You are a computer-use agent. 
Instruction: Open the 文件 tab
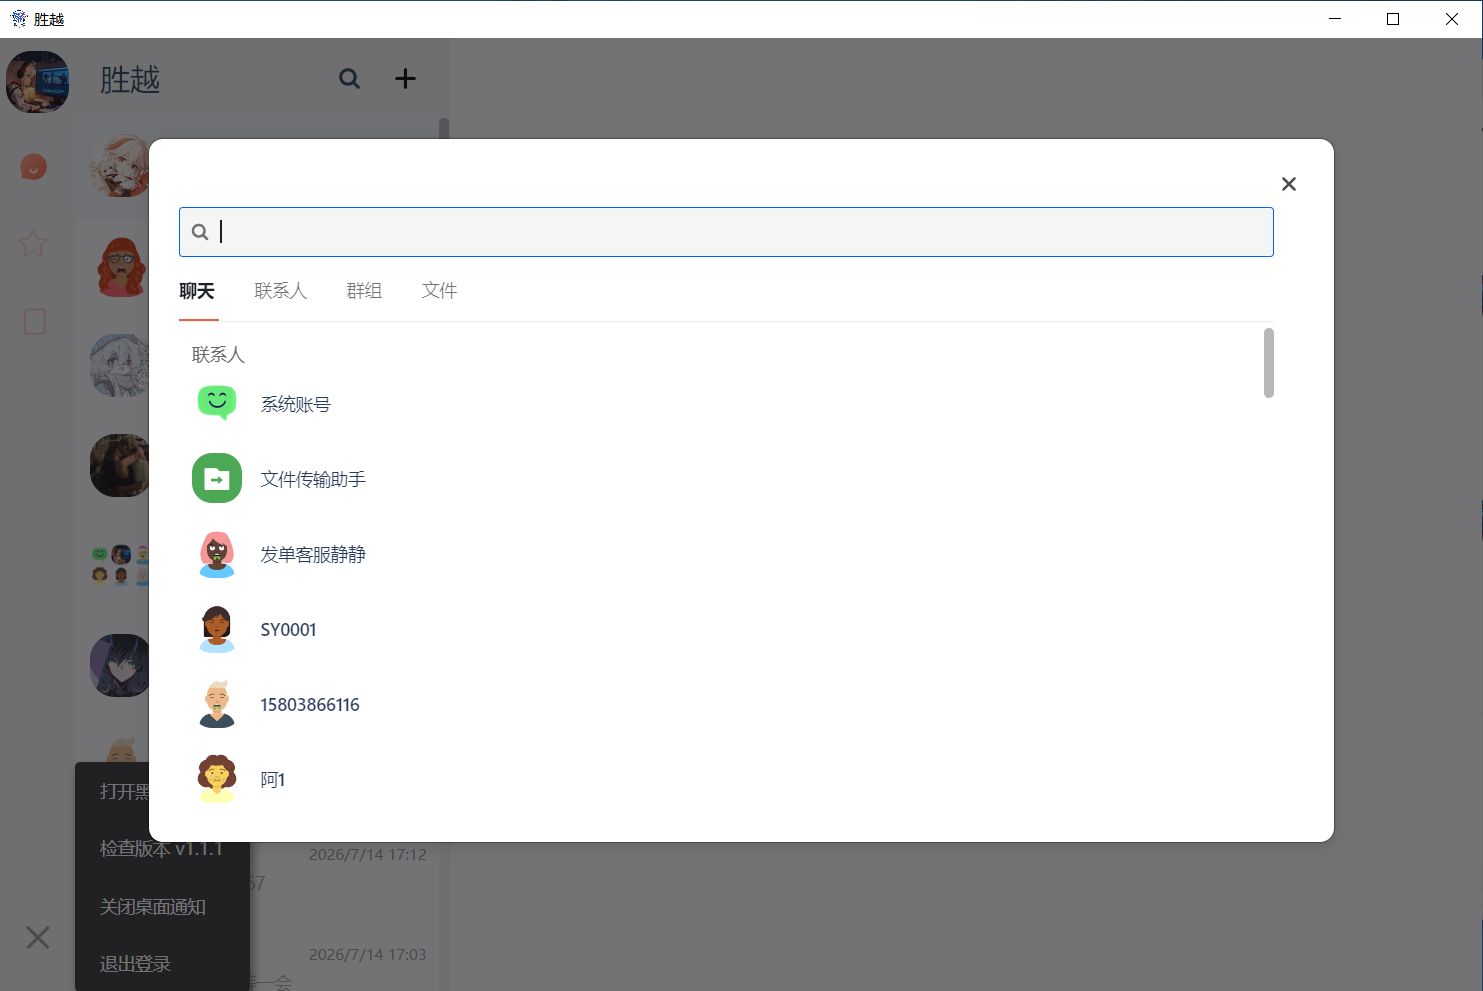click(x=439, y=291)
